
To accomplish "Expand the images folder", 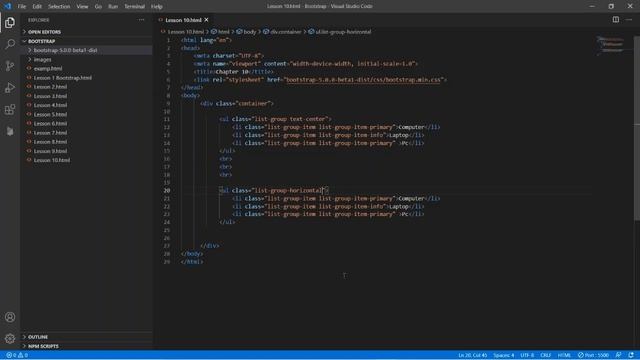I will point(87,60).
